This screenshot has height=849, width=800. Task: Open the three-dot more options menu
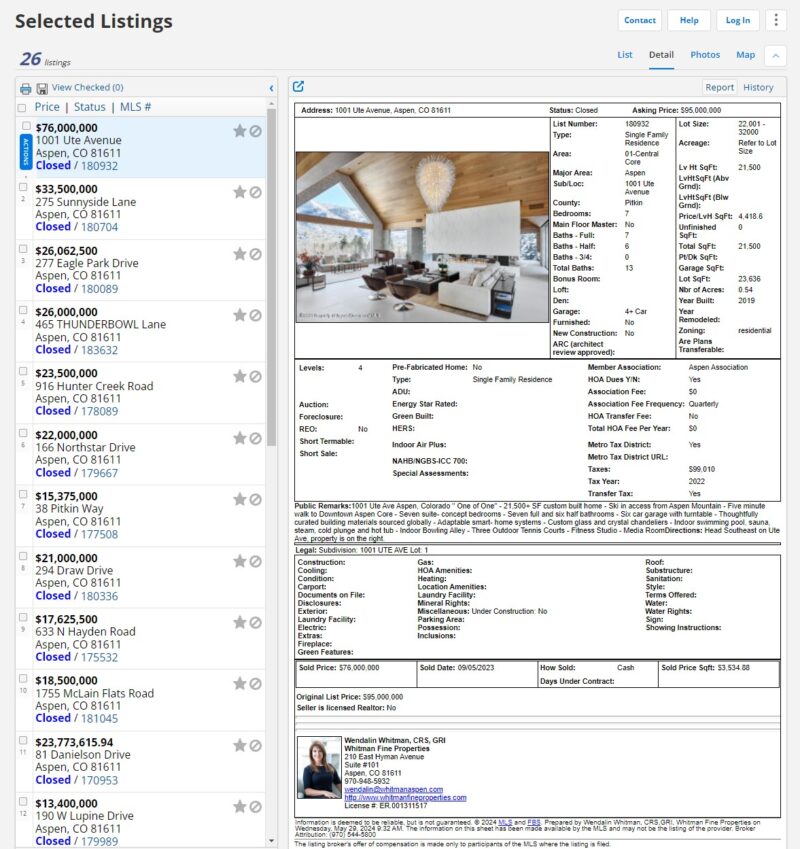coord(775,20)
